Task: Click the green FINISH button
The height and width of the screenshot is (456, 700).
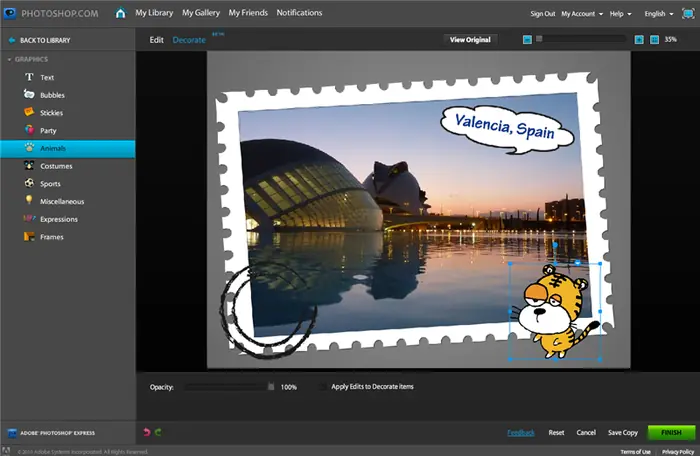Action: point(671,432)
